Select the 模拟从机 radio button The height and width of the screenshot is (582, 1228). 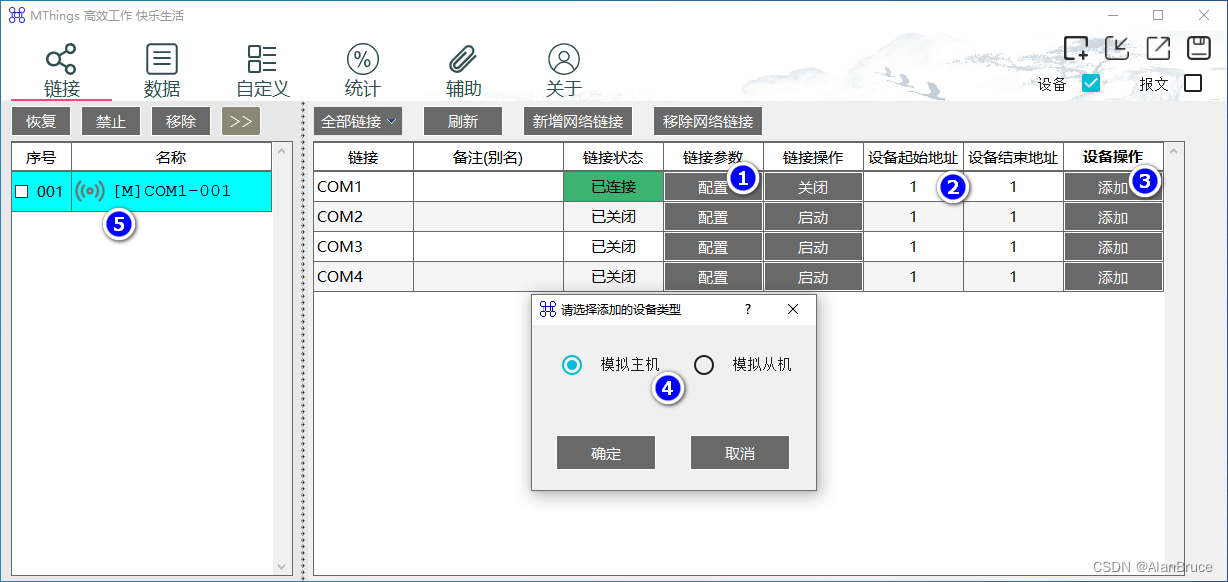point(704,365)
